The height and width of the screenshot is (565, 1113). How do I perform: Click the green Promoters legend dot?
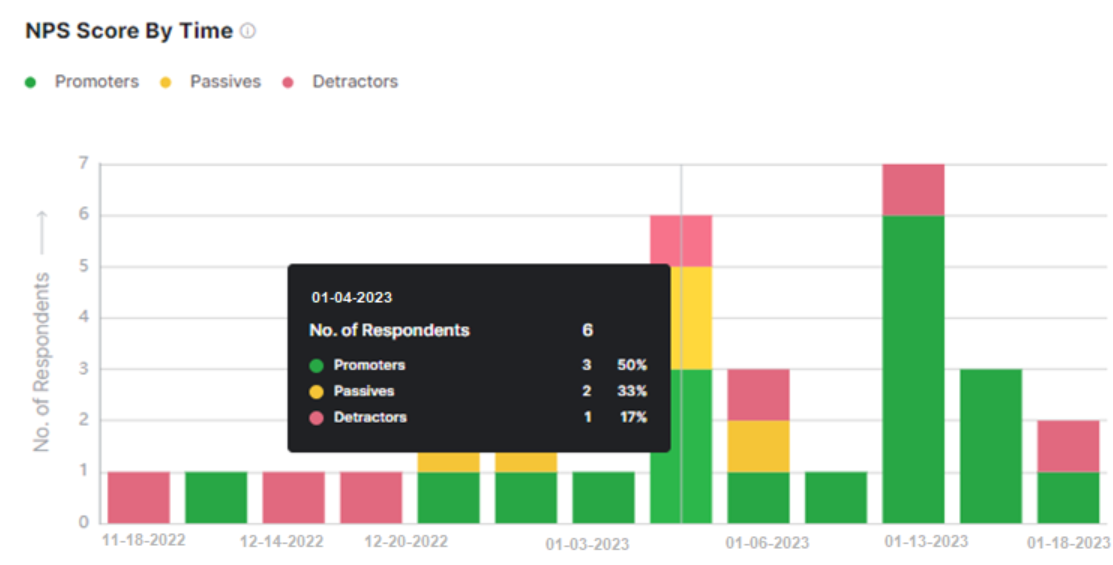[x=31, y=83]
